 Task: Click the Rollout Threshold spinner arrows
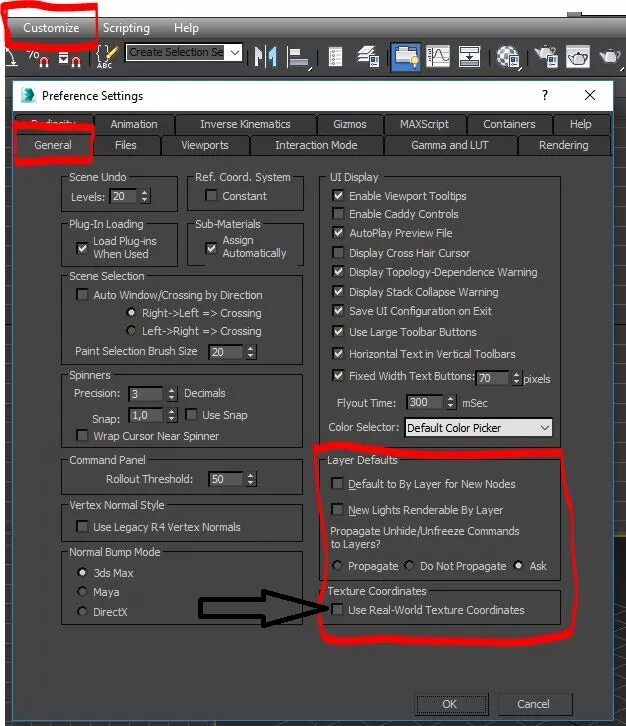click(x=250, y=479)
